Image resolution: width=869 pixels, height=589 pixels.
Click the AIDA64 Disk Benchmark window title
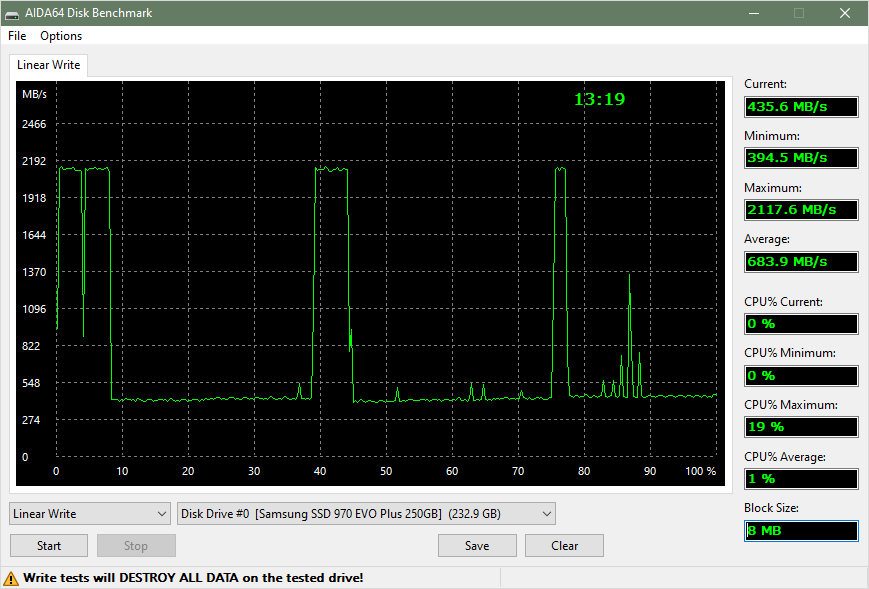pyautogui.click(x=89, y=13)
